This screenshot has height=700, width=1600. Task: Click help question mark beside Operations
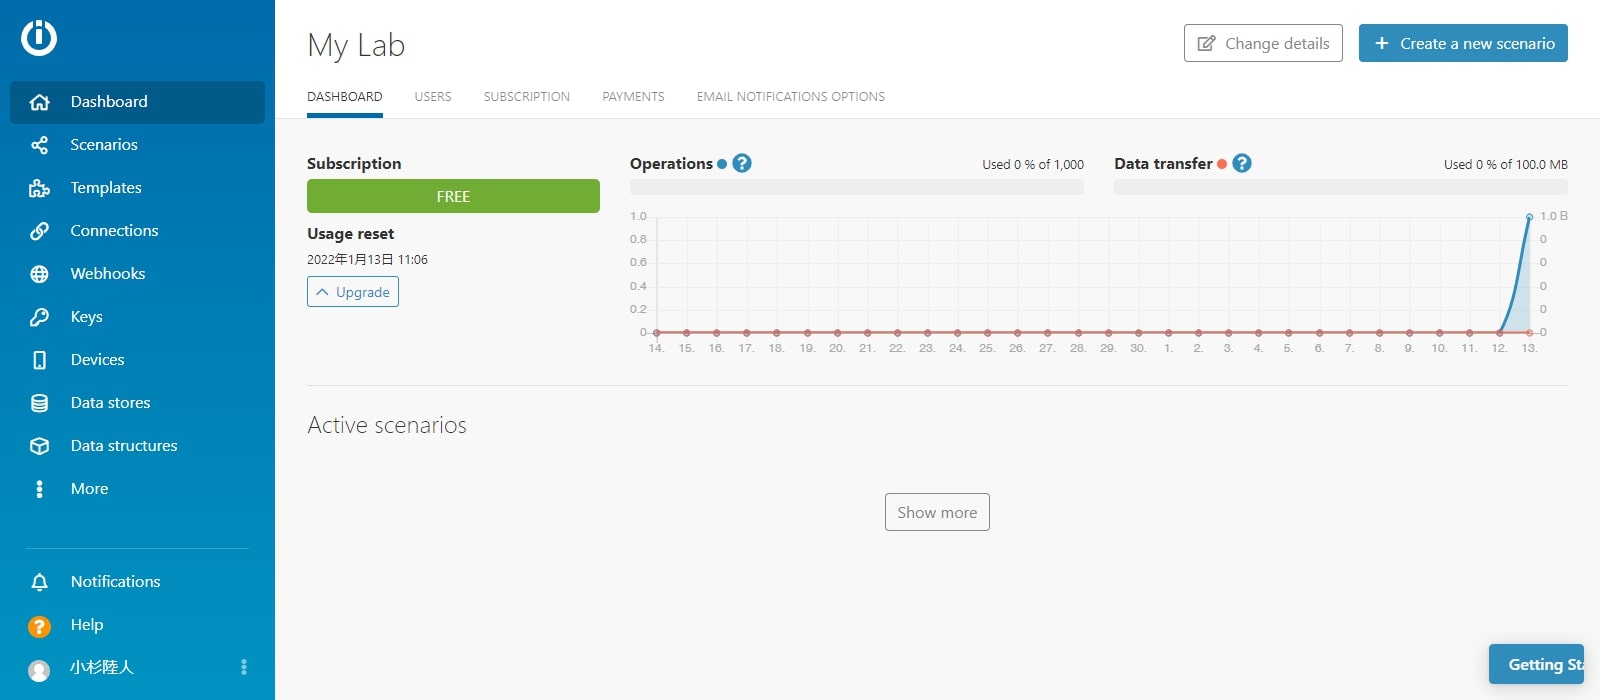coord(742,163)
